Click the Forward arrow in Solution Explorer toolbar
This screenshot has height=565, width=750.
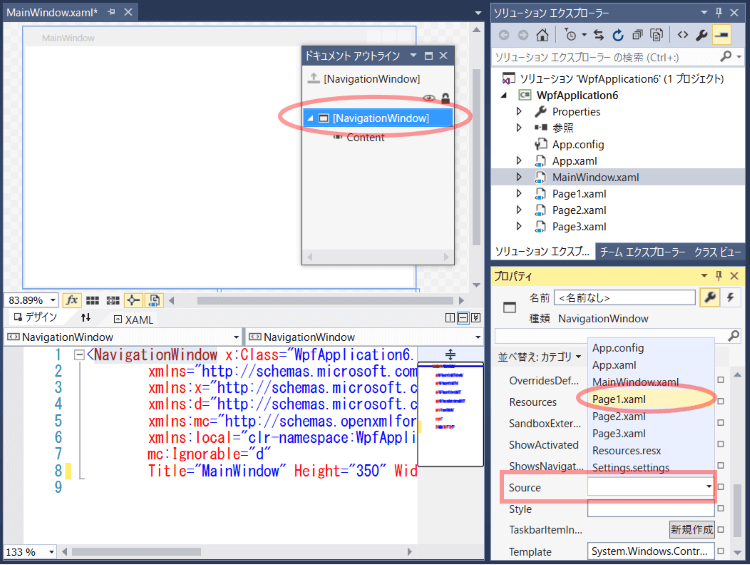523,35
